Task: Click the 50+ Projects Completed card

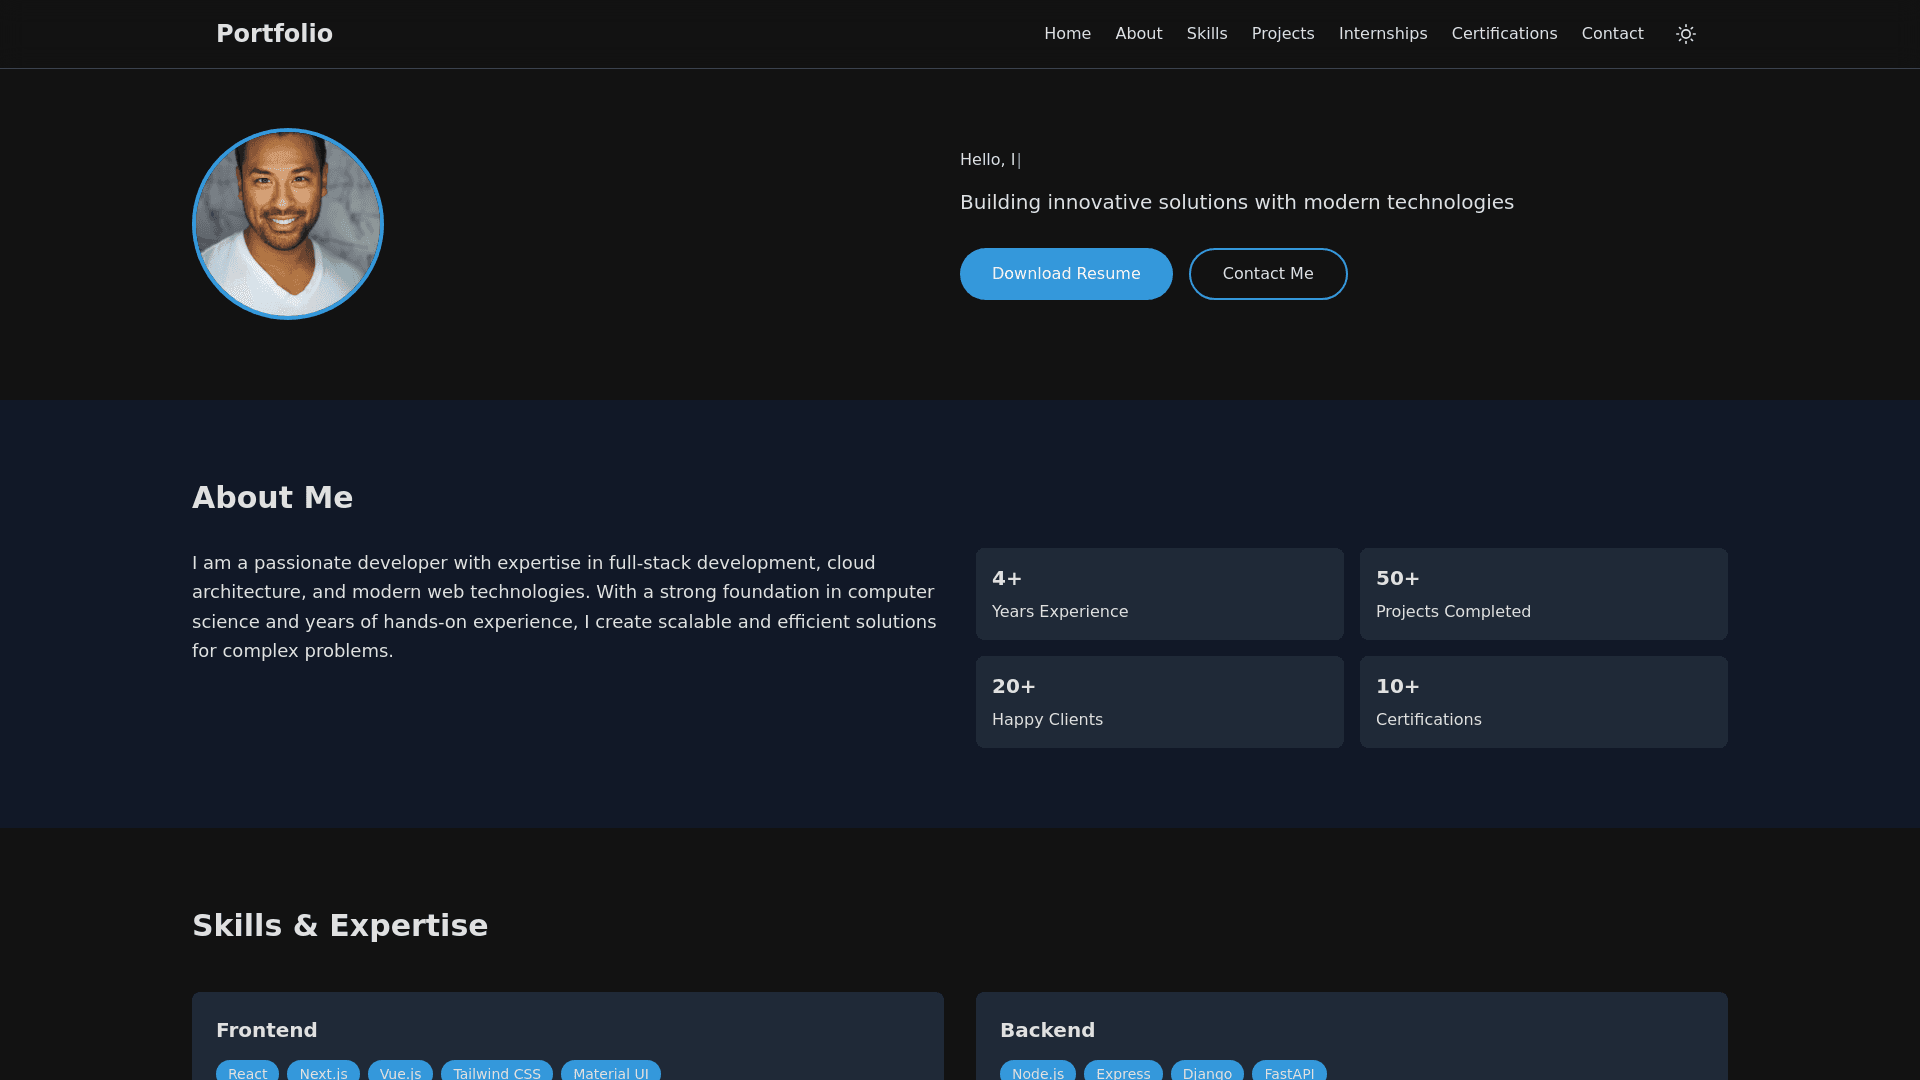Action: (1543, 594)
